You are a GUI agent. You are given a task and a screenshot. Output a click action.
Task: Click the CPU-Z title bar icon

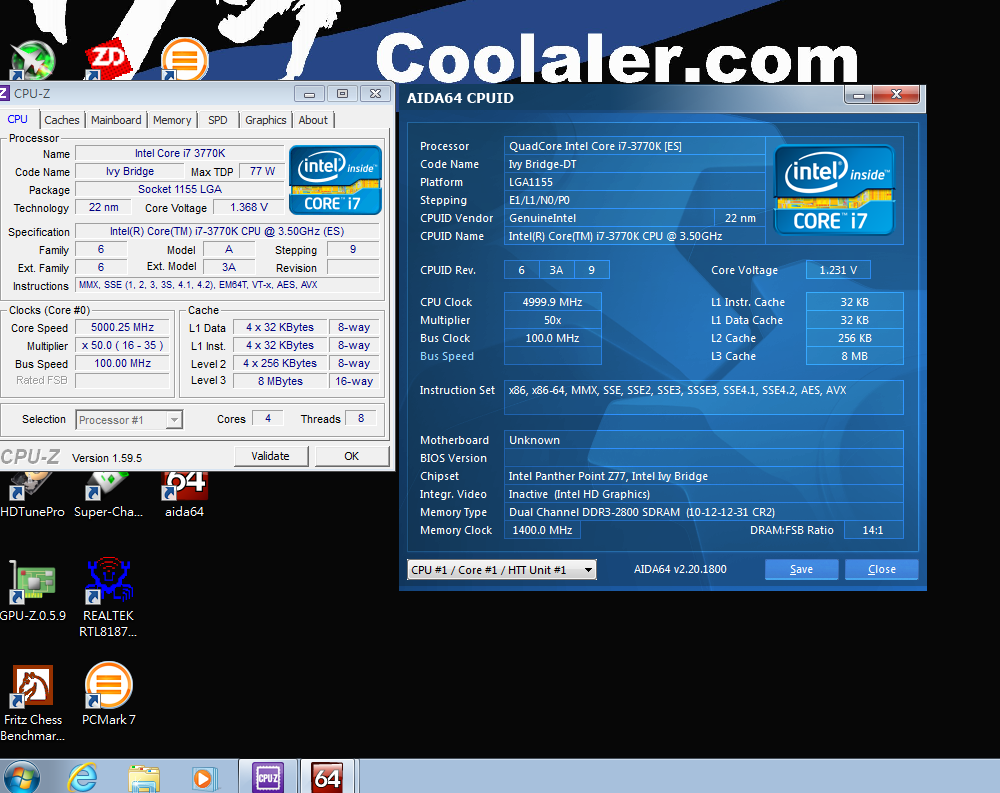[x=4, y=93]
